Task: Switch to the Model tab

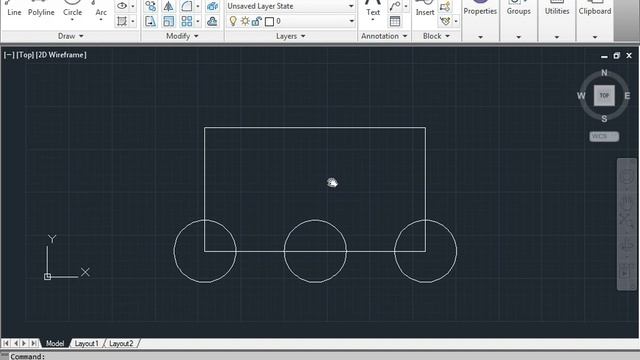Action: coord(55,343)
